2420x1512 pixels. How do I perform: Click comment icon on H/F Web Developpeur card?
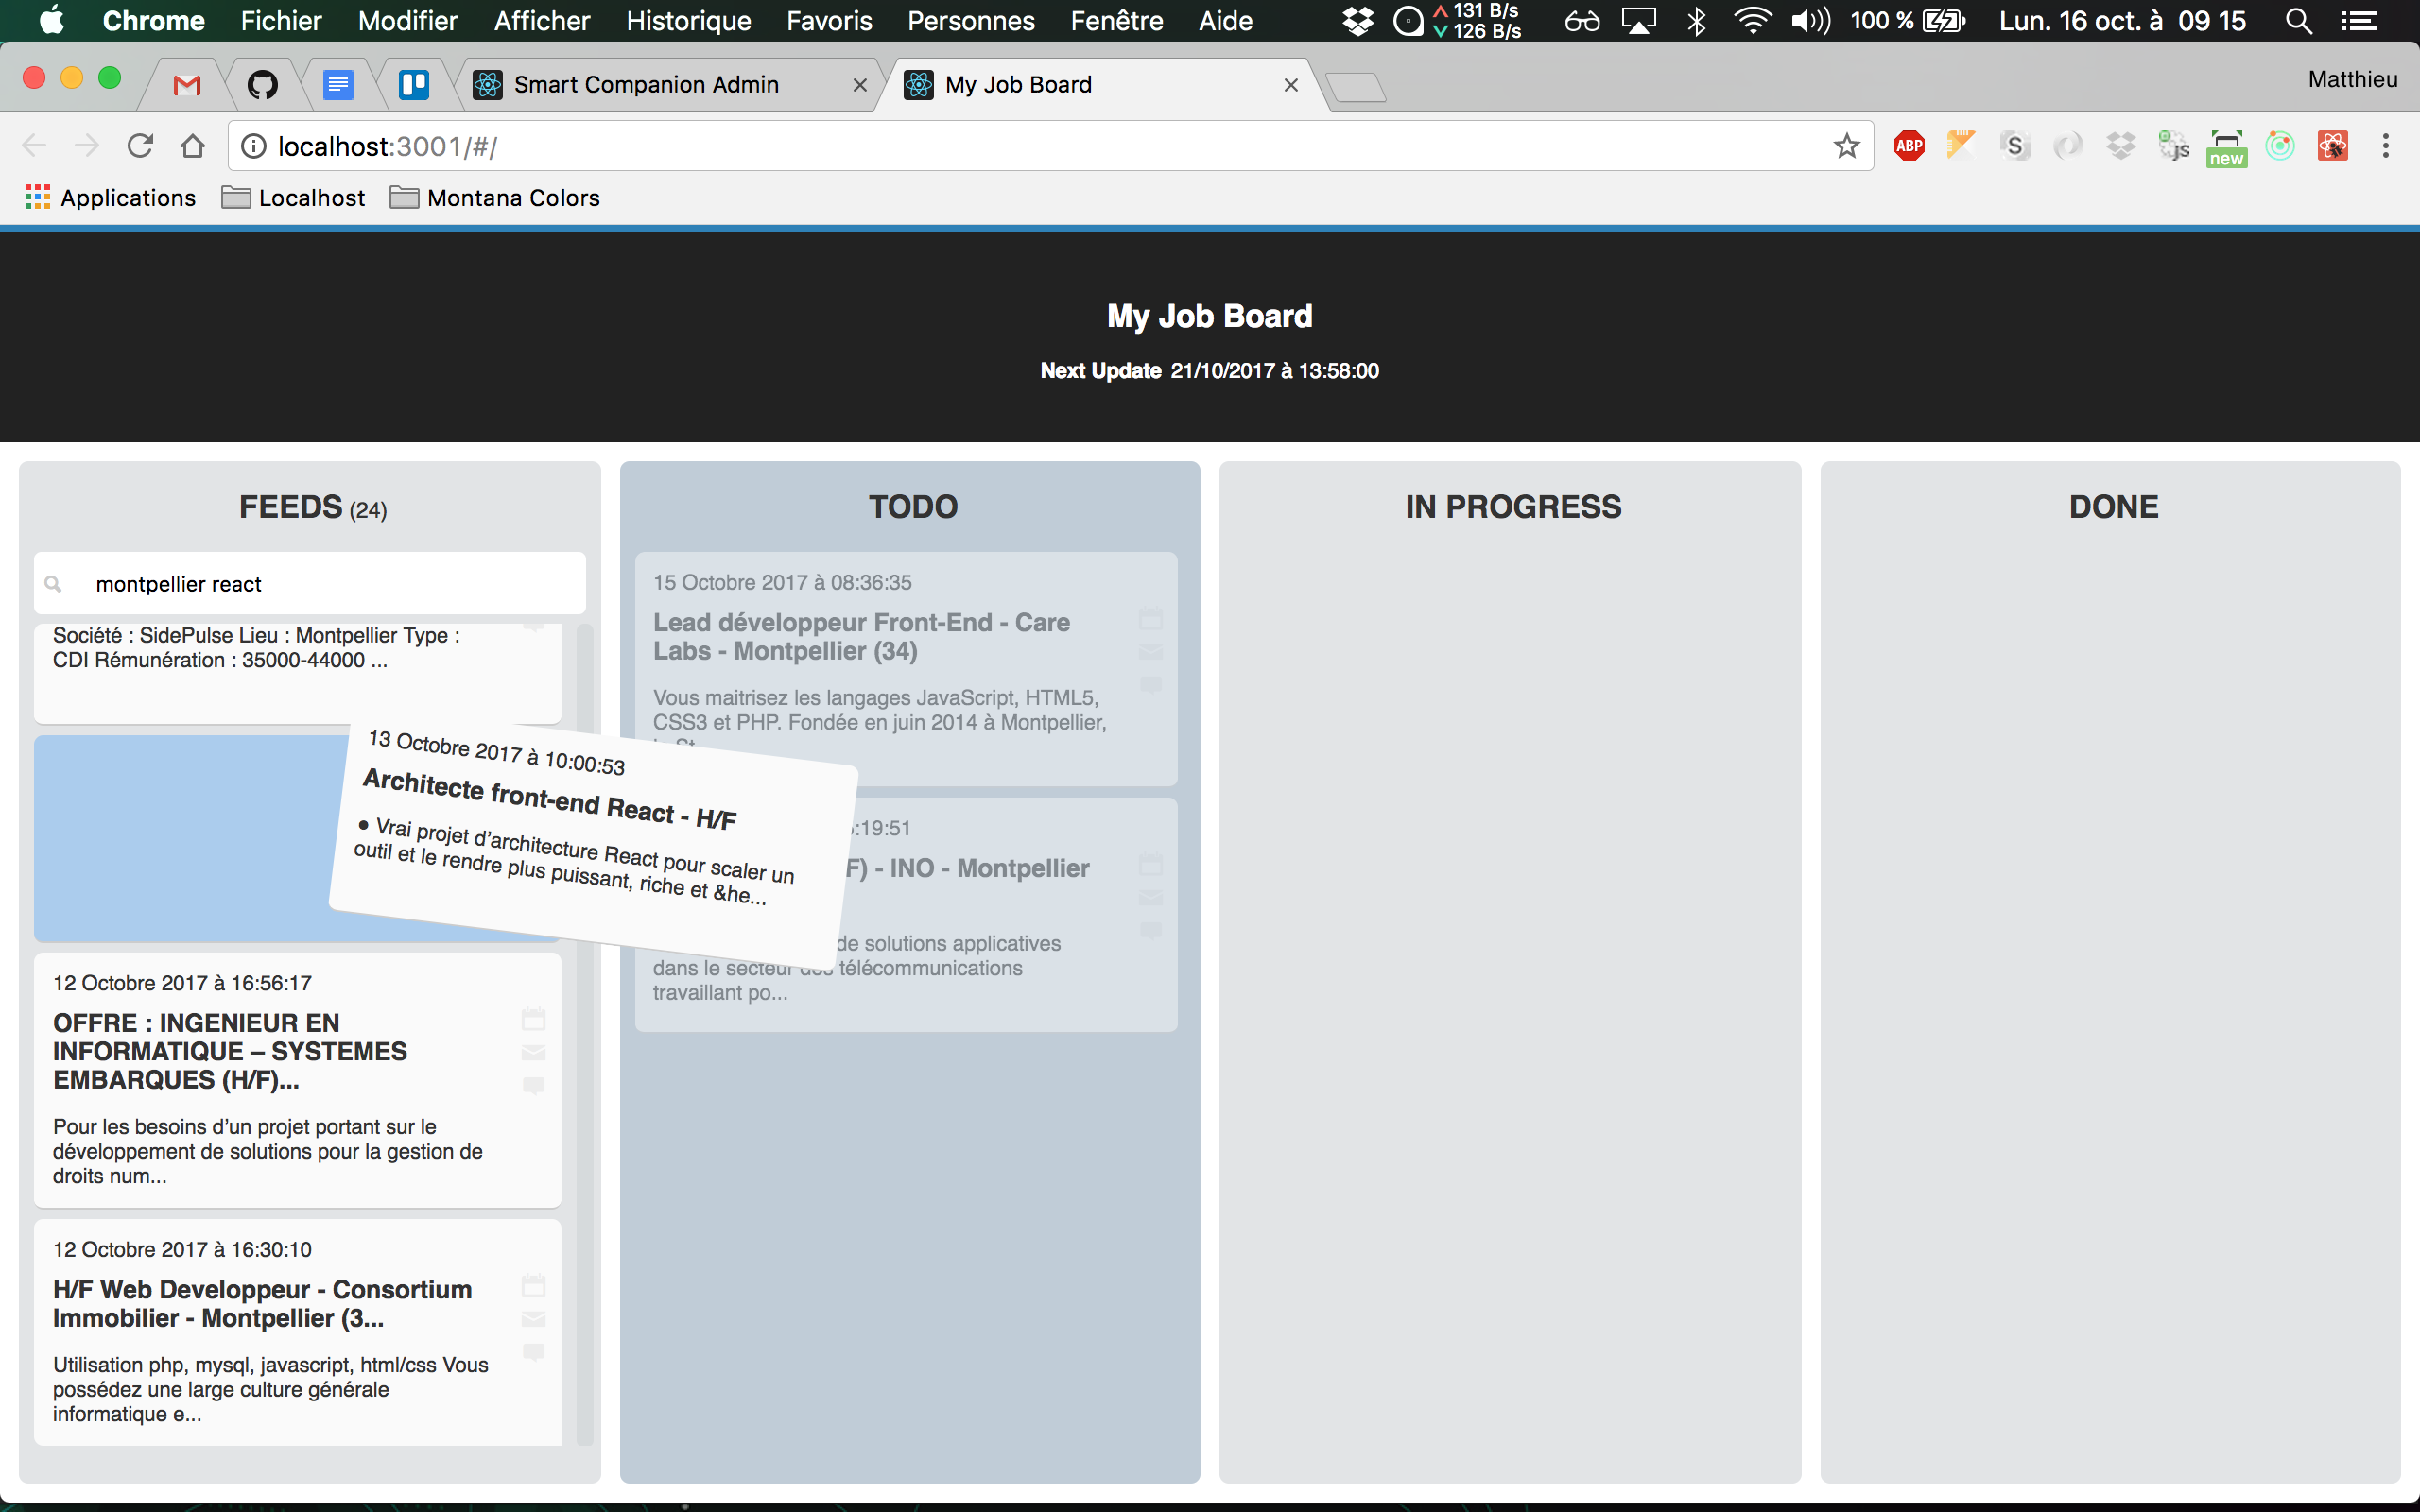click(x=533, y=1352)
